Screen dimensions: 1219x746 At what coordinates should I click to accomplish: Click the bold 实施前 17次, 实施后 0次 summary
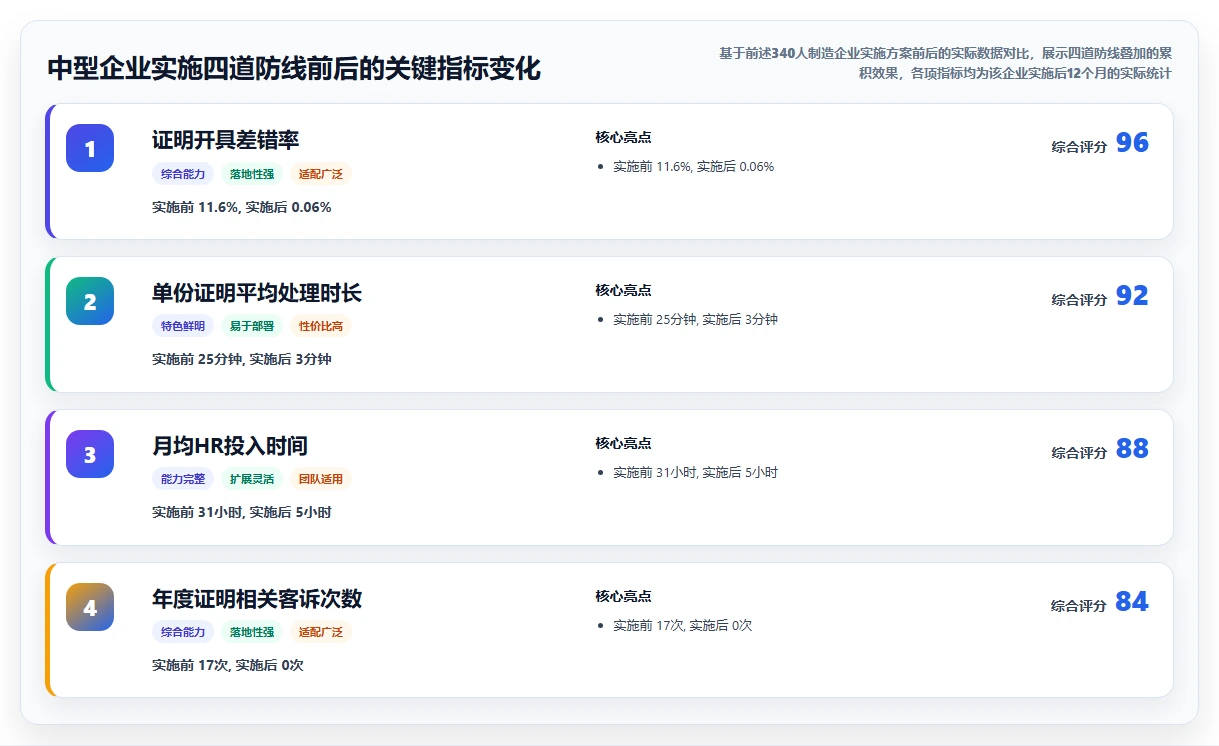[x=227, y=665]
